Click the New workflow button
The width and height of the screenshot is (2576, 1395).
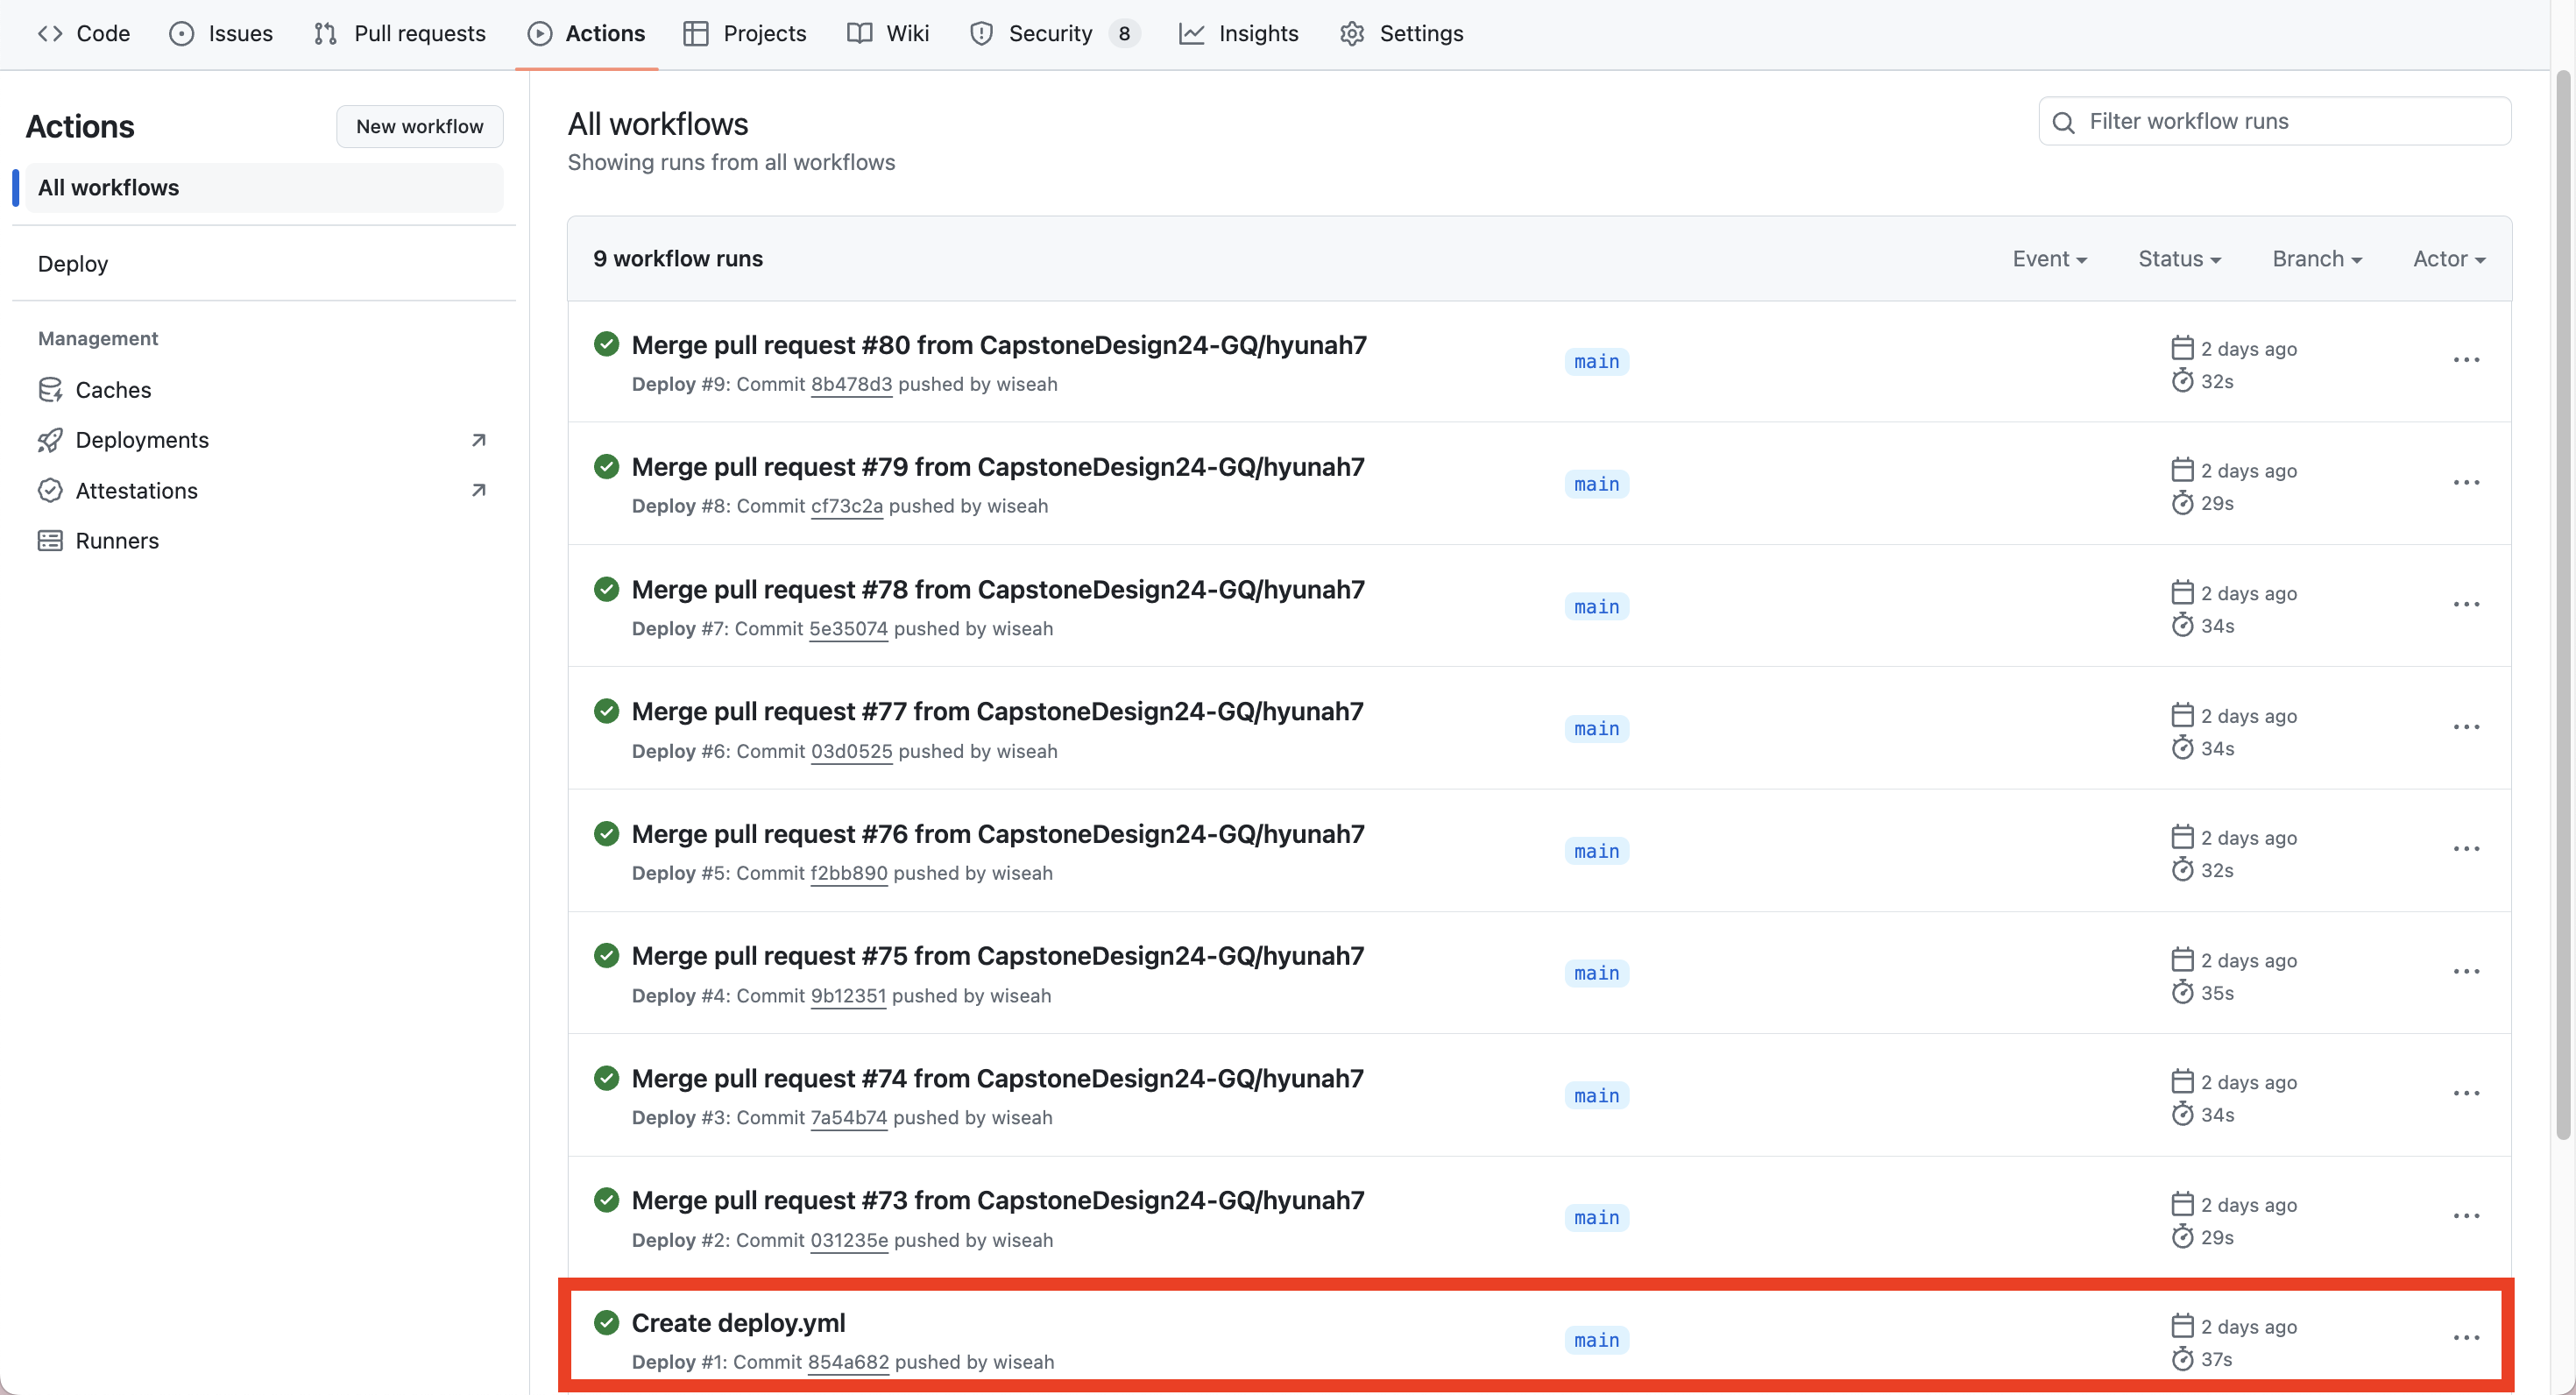(419, 126)
